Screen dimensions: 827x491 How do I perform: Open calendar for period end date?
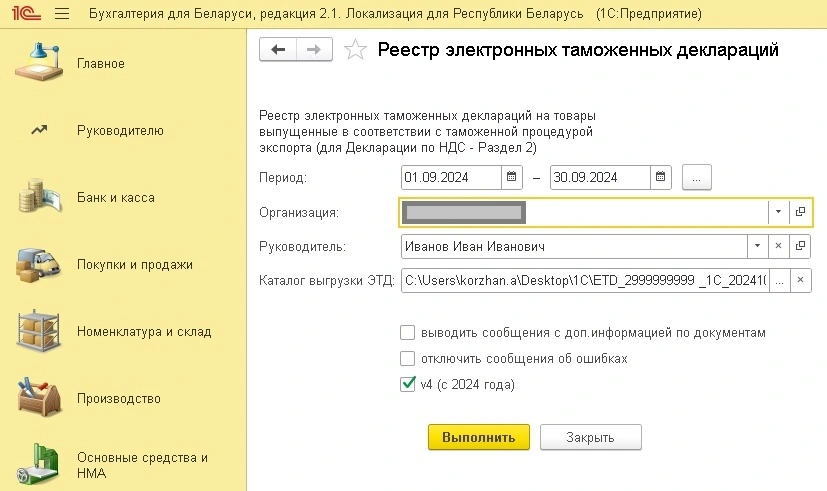click(661, 177)
